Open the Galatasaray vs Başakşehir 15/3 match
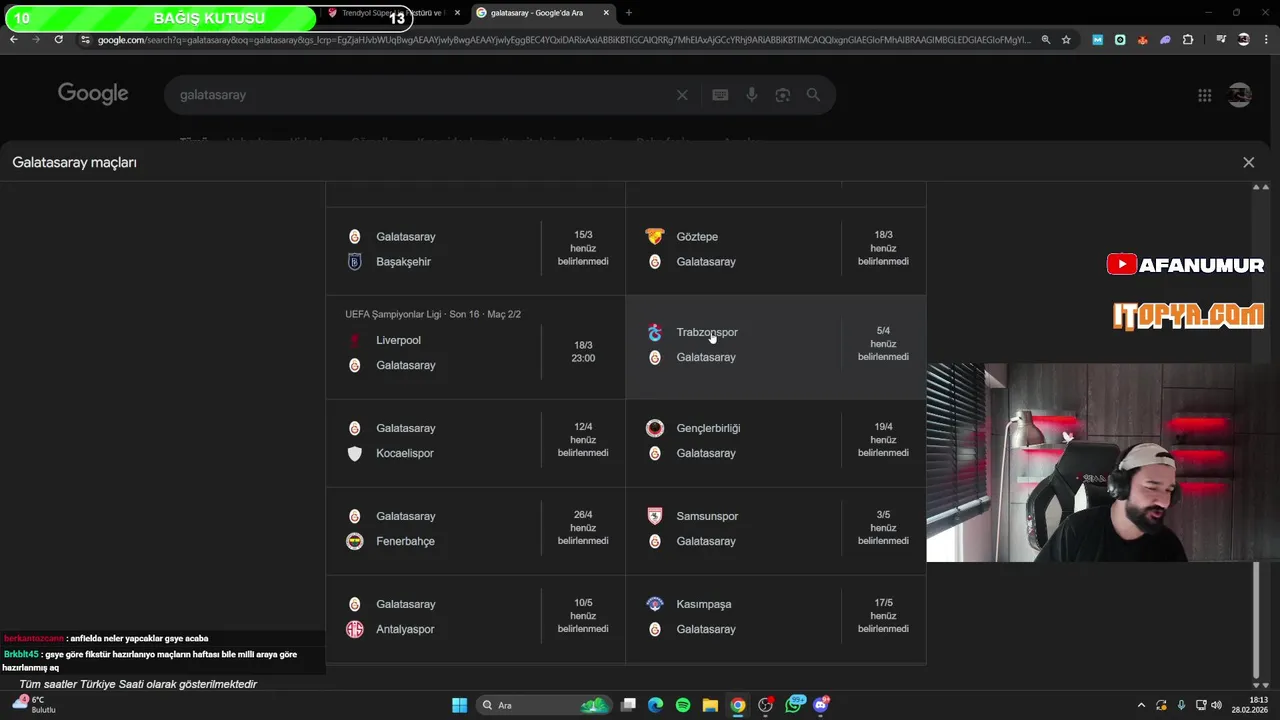This screenshot has width=1280, height=720. pyautogui.click(x=476, y=249)
